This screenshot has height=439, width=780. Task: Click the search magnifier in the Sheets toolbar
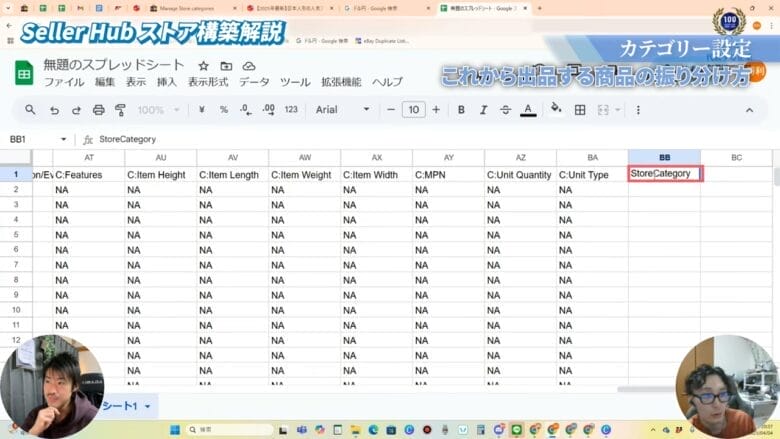pos(30,110)
